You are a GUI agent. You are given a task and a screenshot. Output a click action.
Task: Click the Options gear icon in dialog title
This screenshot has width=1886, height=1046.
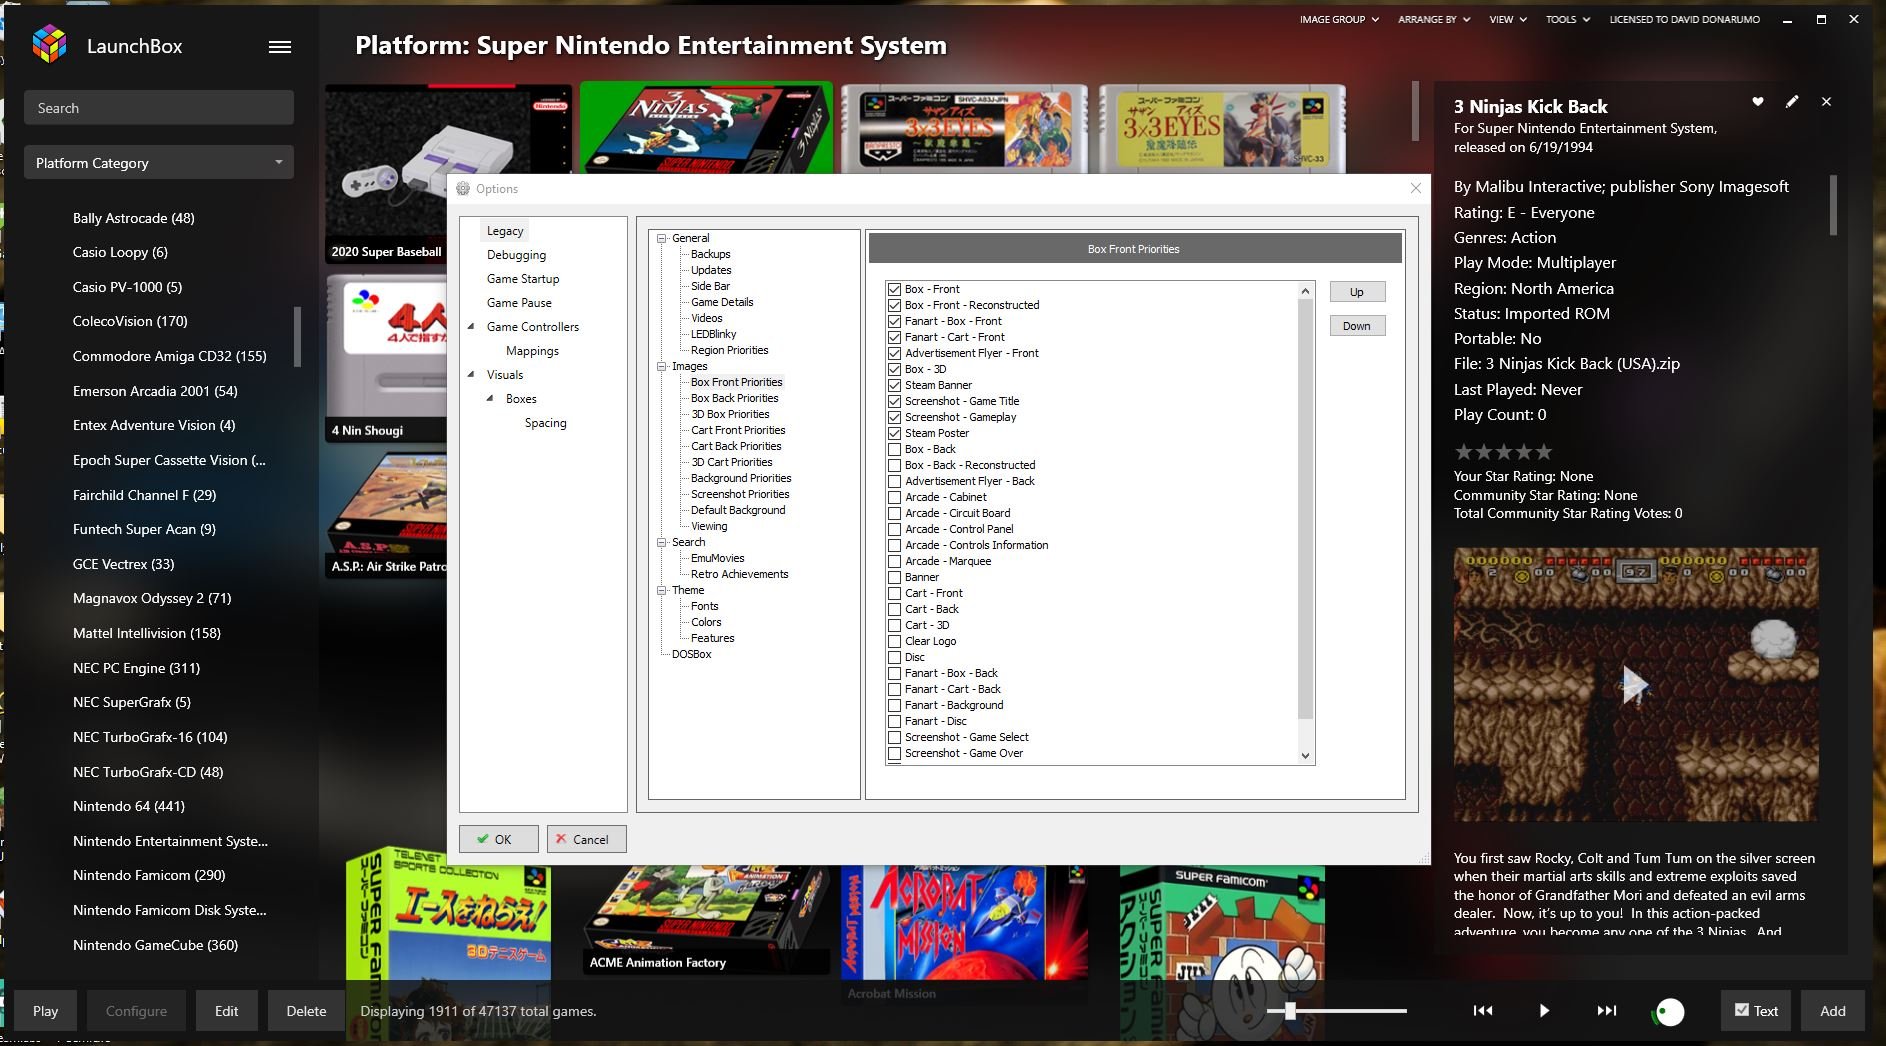coord(463,188)
